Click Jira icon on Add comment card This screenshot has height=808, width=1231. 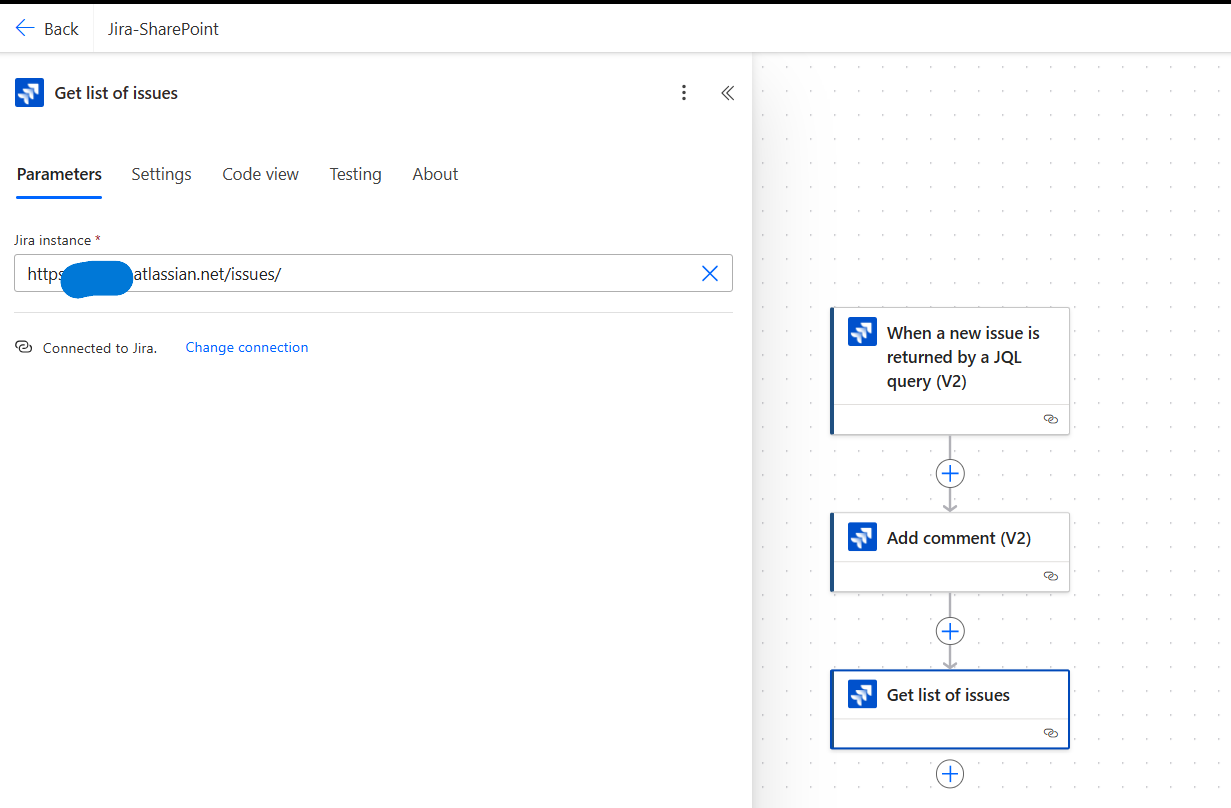coord(862,537)
